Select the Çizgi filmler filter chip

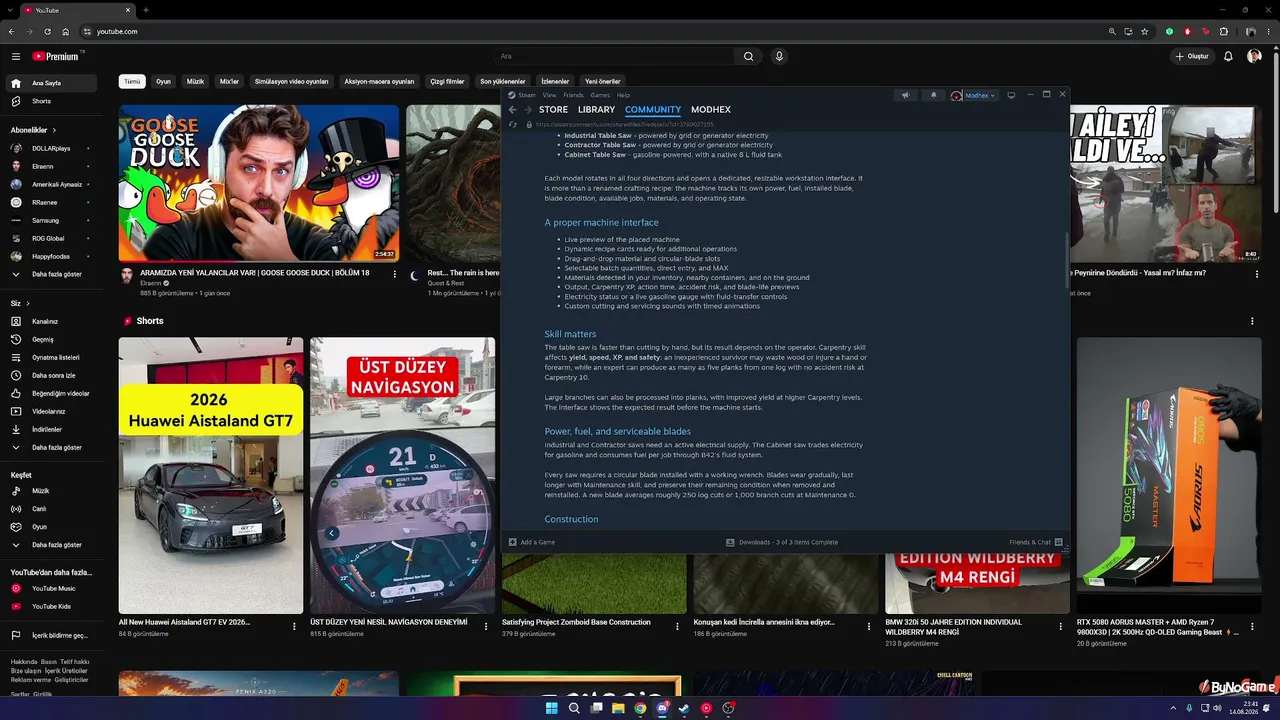[x=447, y=81]
